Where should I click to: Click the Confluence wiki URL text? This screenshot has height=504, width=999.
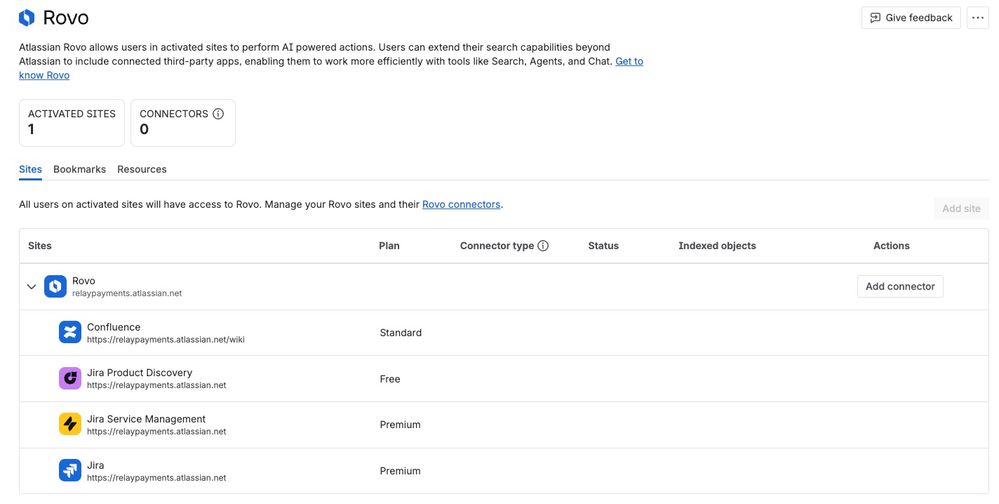coord(166,340)
